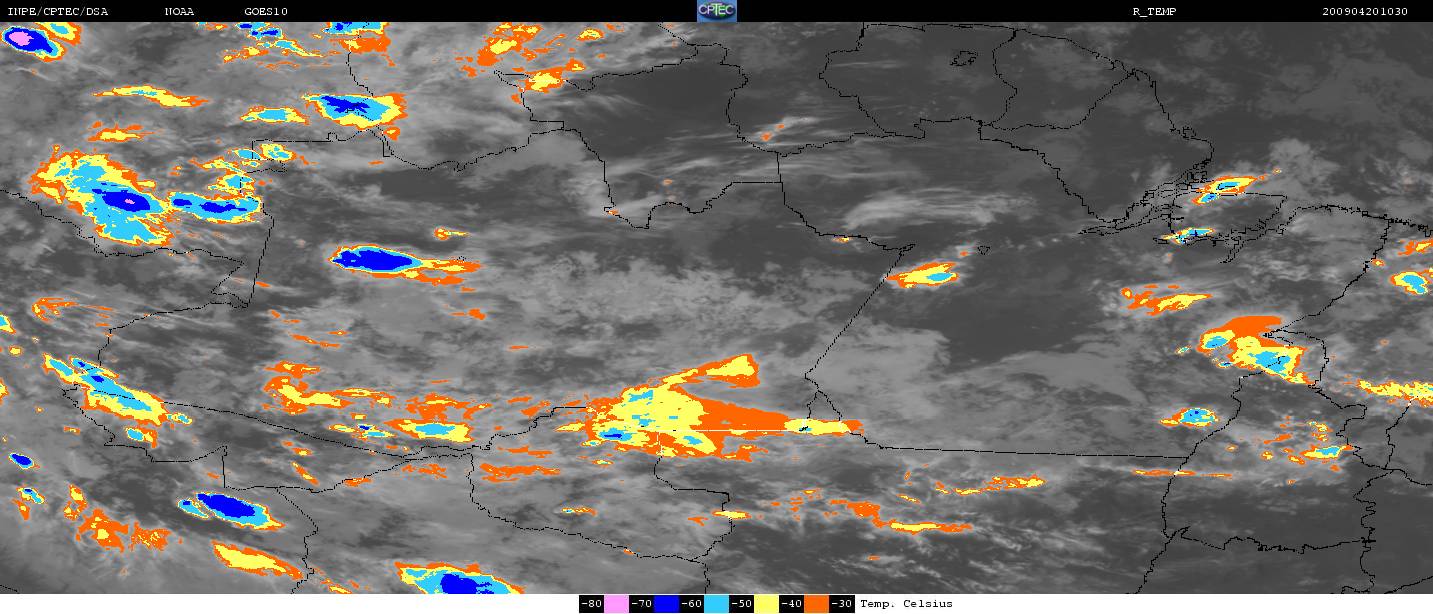Select the 200904201030 timestamp
Viewport: 1433px width, 614px height.
tap(1365, 12)
